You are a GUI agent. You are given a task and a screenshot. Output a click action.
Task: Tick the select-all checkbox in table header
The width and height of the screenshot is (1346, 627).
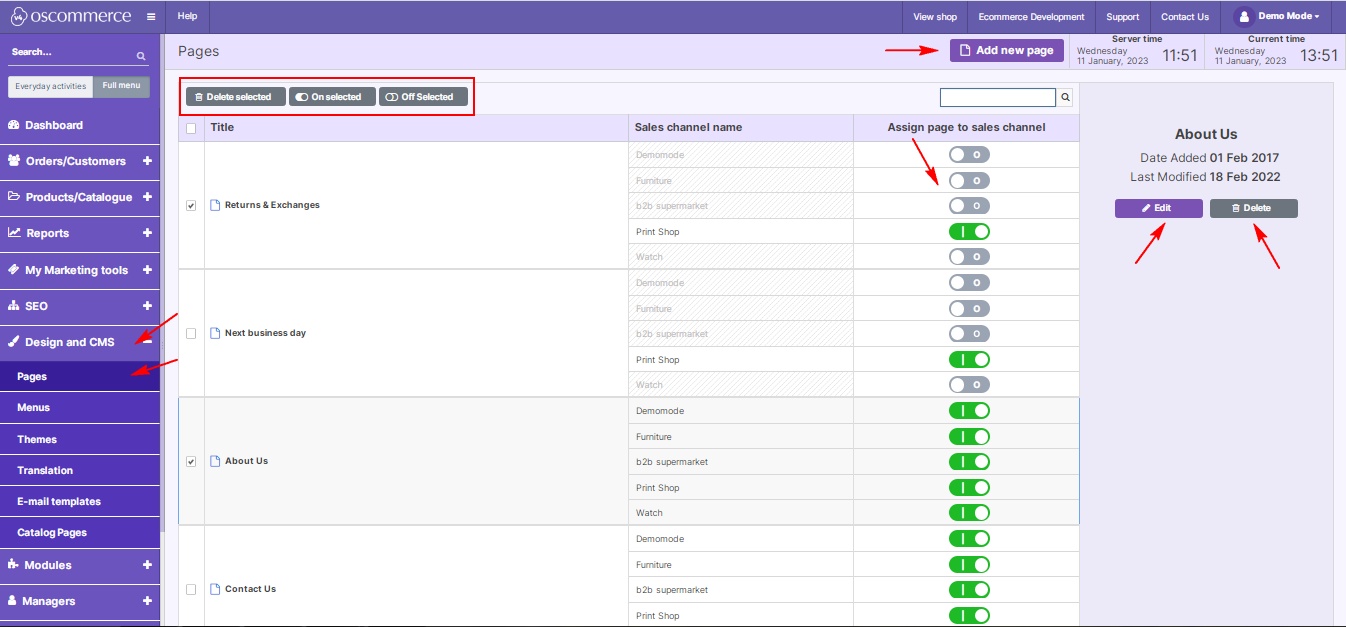(x=191, y=128)
